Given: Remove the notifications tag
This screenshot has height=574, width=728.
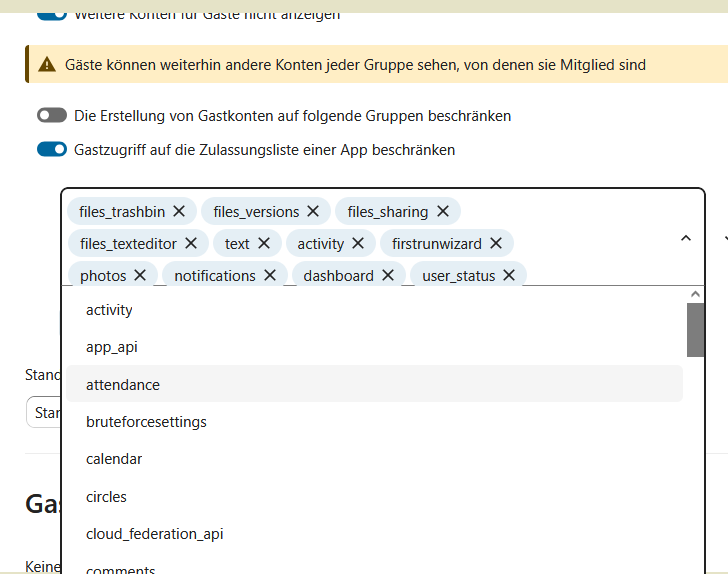Looking at the screenshot, I should tap(270, 275).
